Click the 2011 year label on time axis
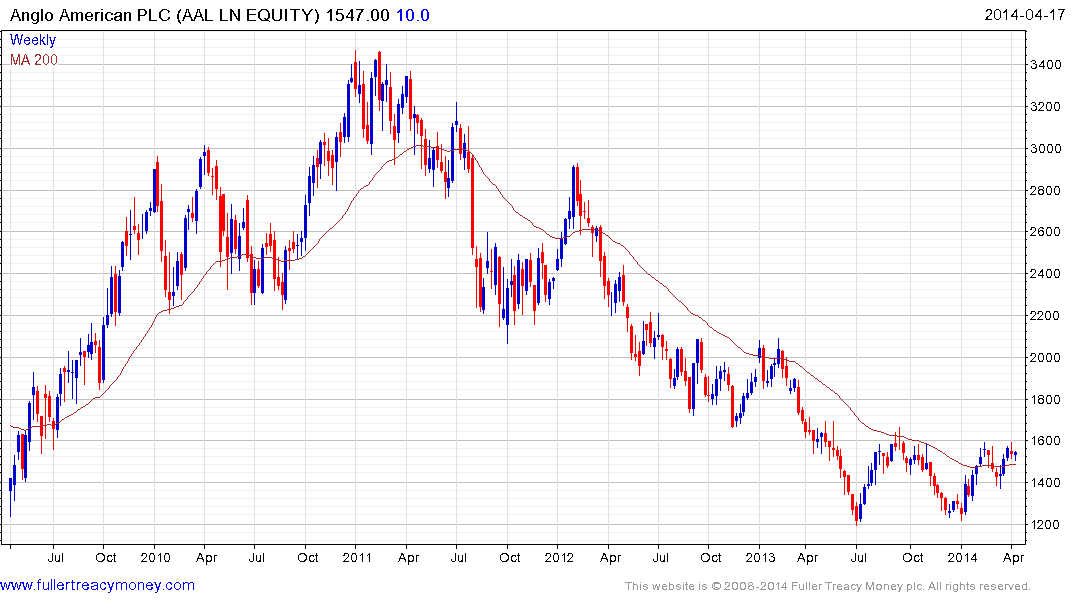This screenshot has height=600, width=1075. (357, 557)
